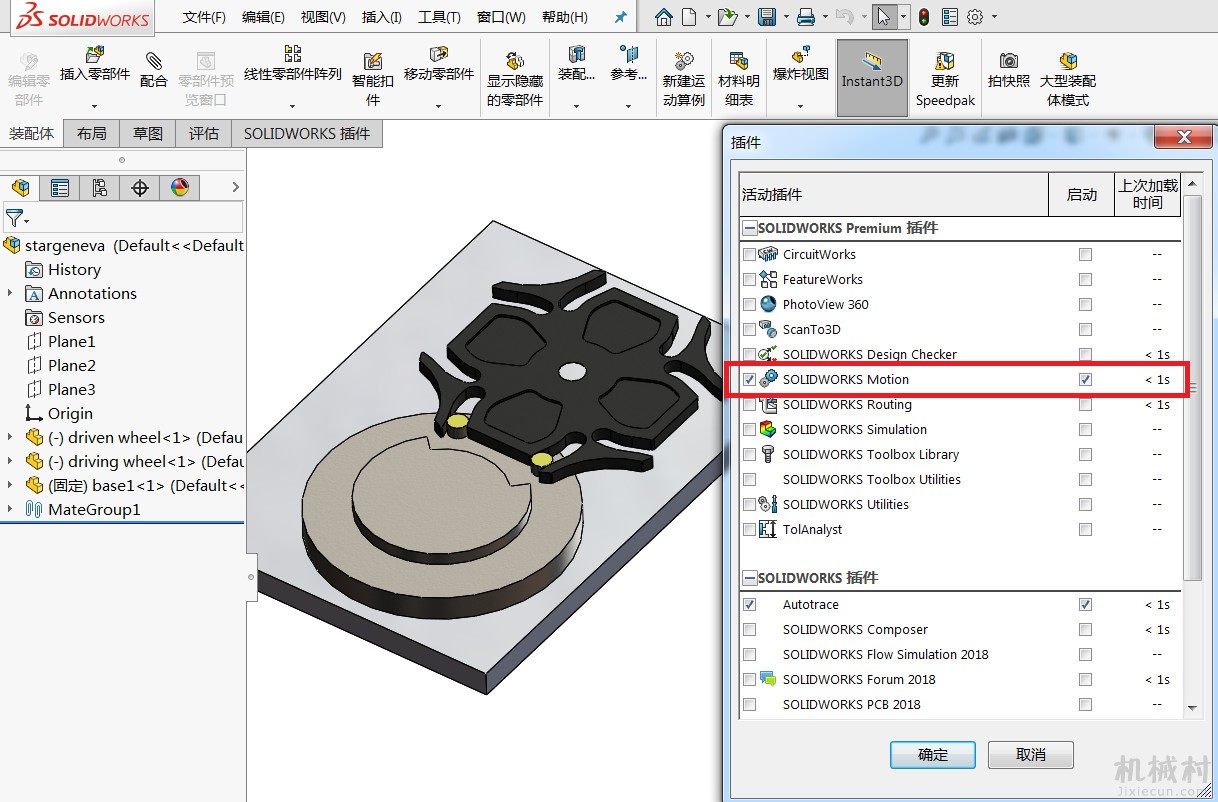Click the Open folder icon
This screenshot has width=1218, height=802.
(x=727, y=17)
